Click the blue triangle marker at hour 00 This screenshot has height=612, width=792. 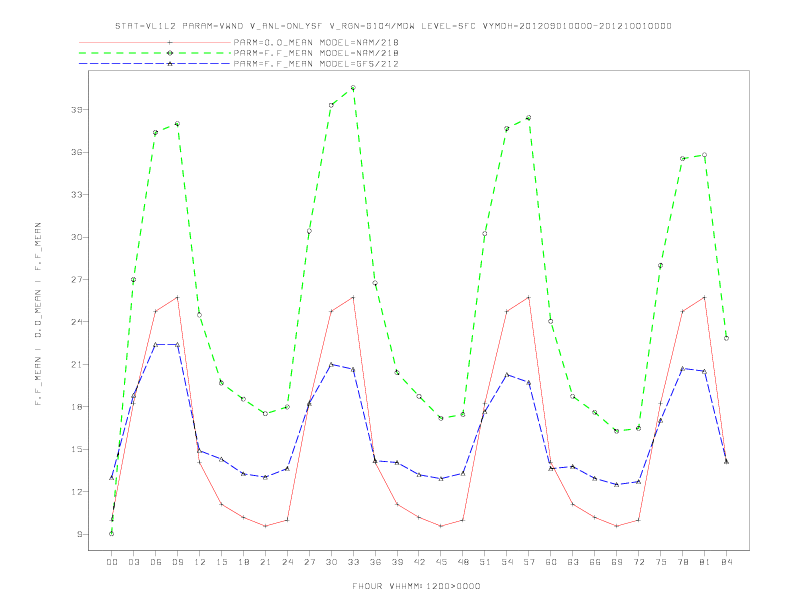tap(112, 477)
